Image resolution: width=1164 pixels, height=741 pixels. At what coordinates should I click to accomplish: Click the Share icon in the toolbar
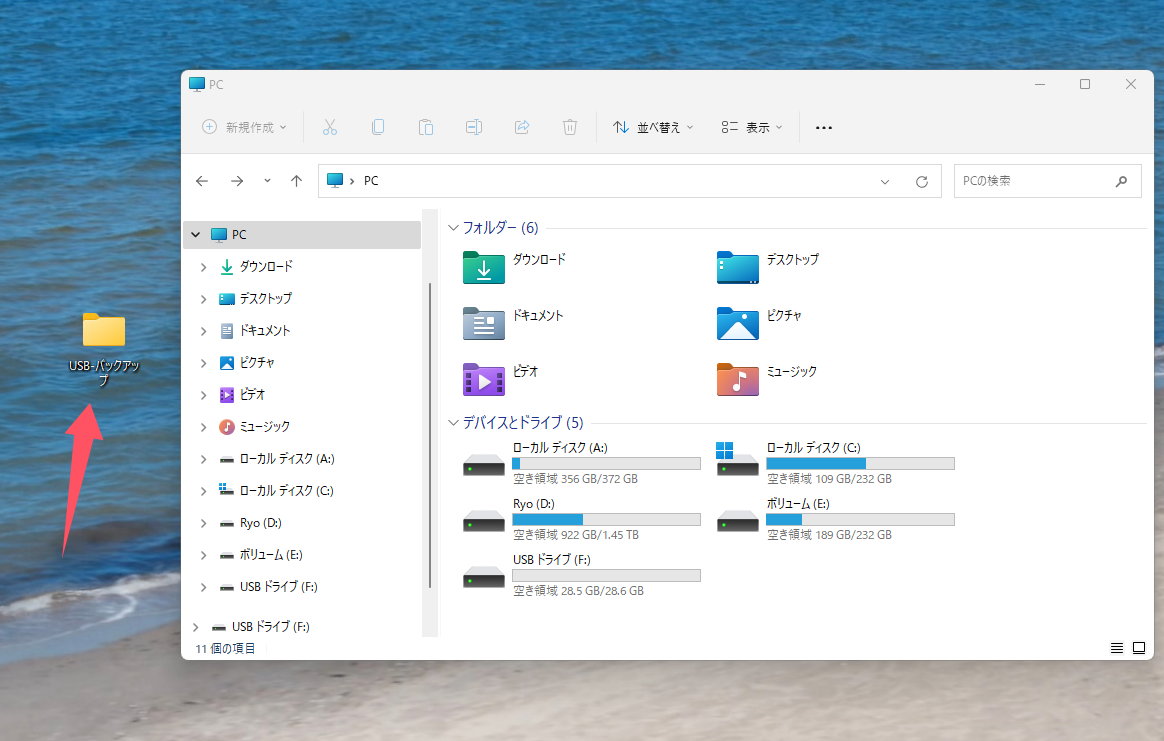coord(521,127)
